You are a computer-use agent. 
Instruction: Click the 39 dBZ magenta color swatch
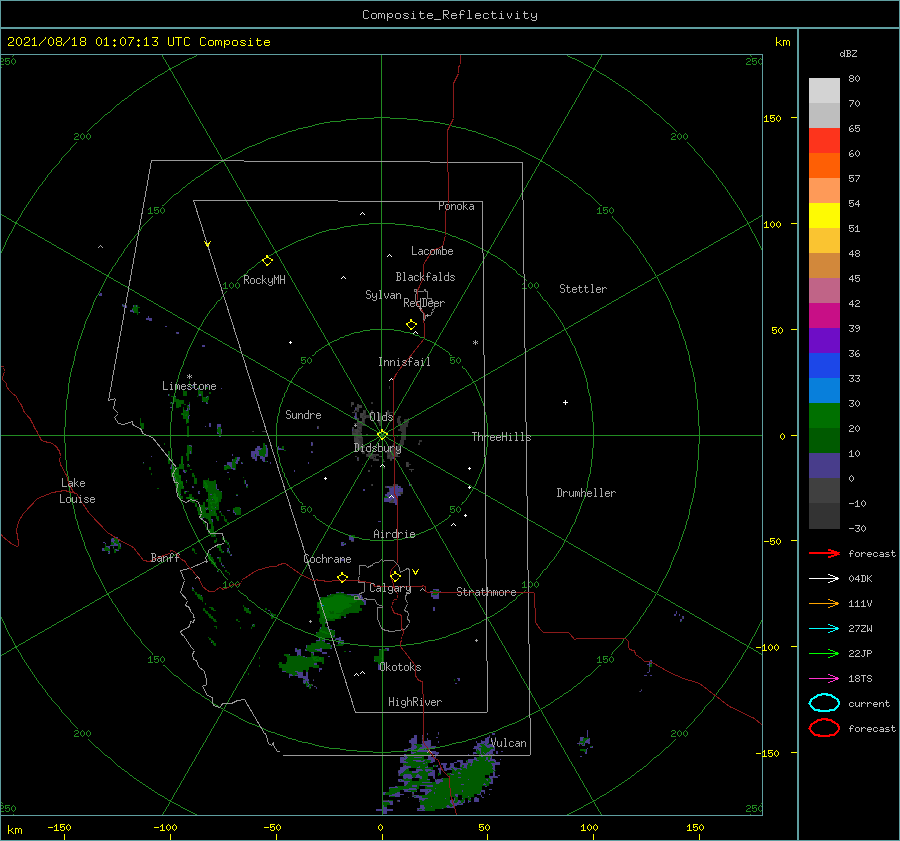point(824,316)
